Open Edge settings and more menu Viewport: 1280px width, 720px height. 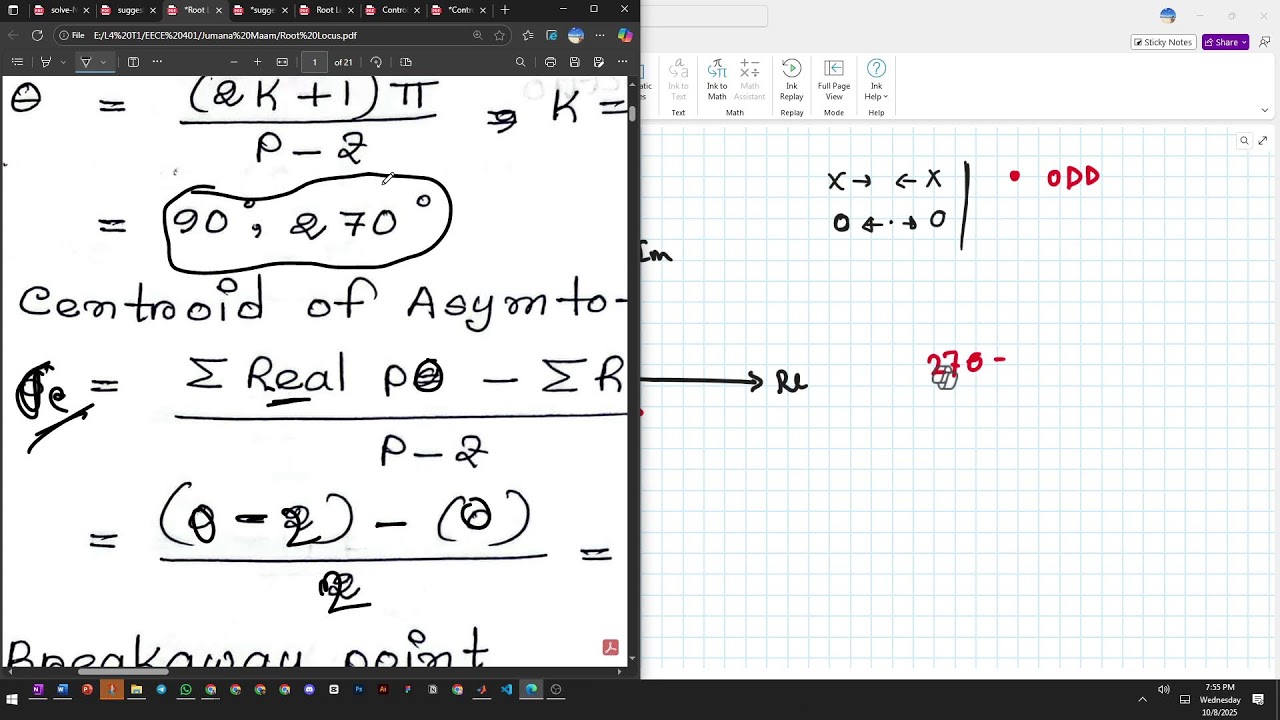coord(600,35)
